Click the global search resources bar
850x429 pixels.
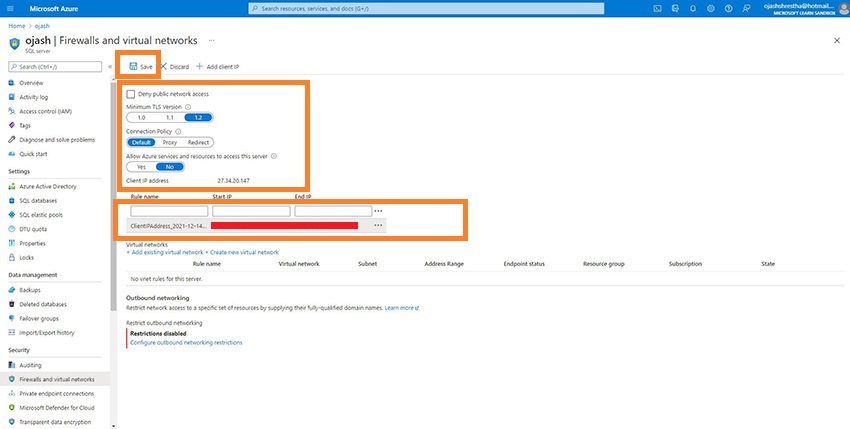pos(426,9)
